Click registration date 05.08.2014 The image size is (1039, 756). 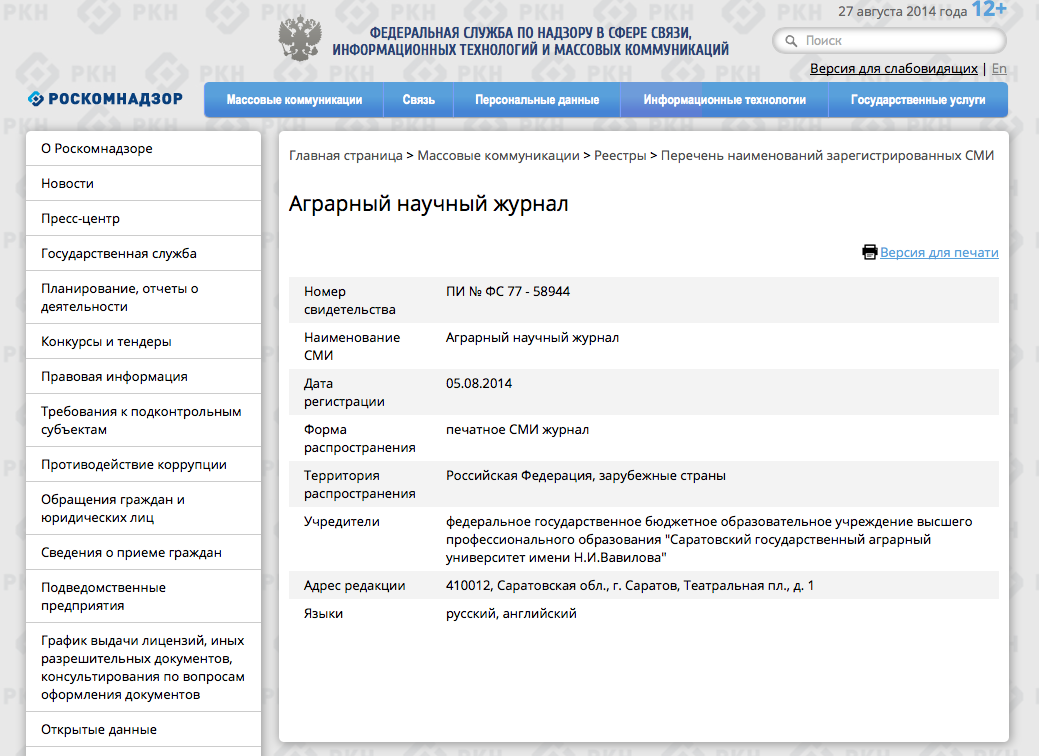tap(478, 384)
